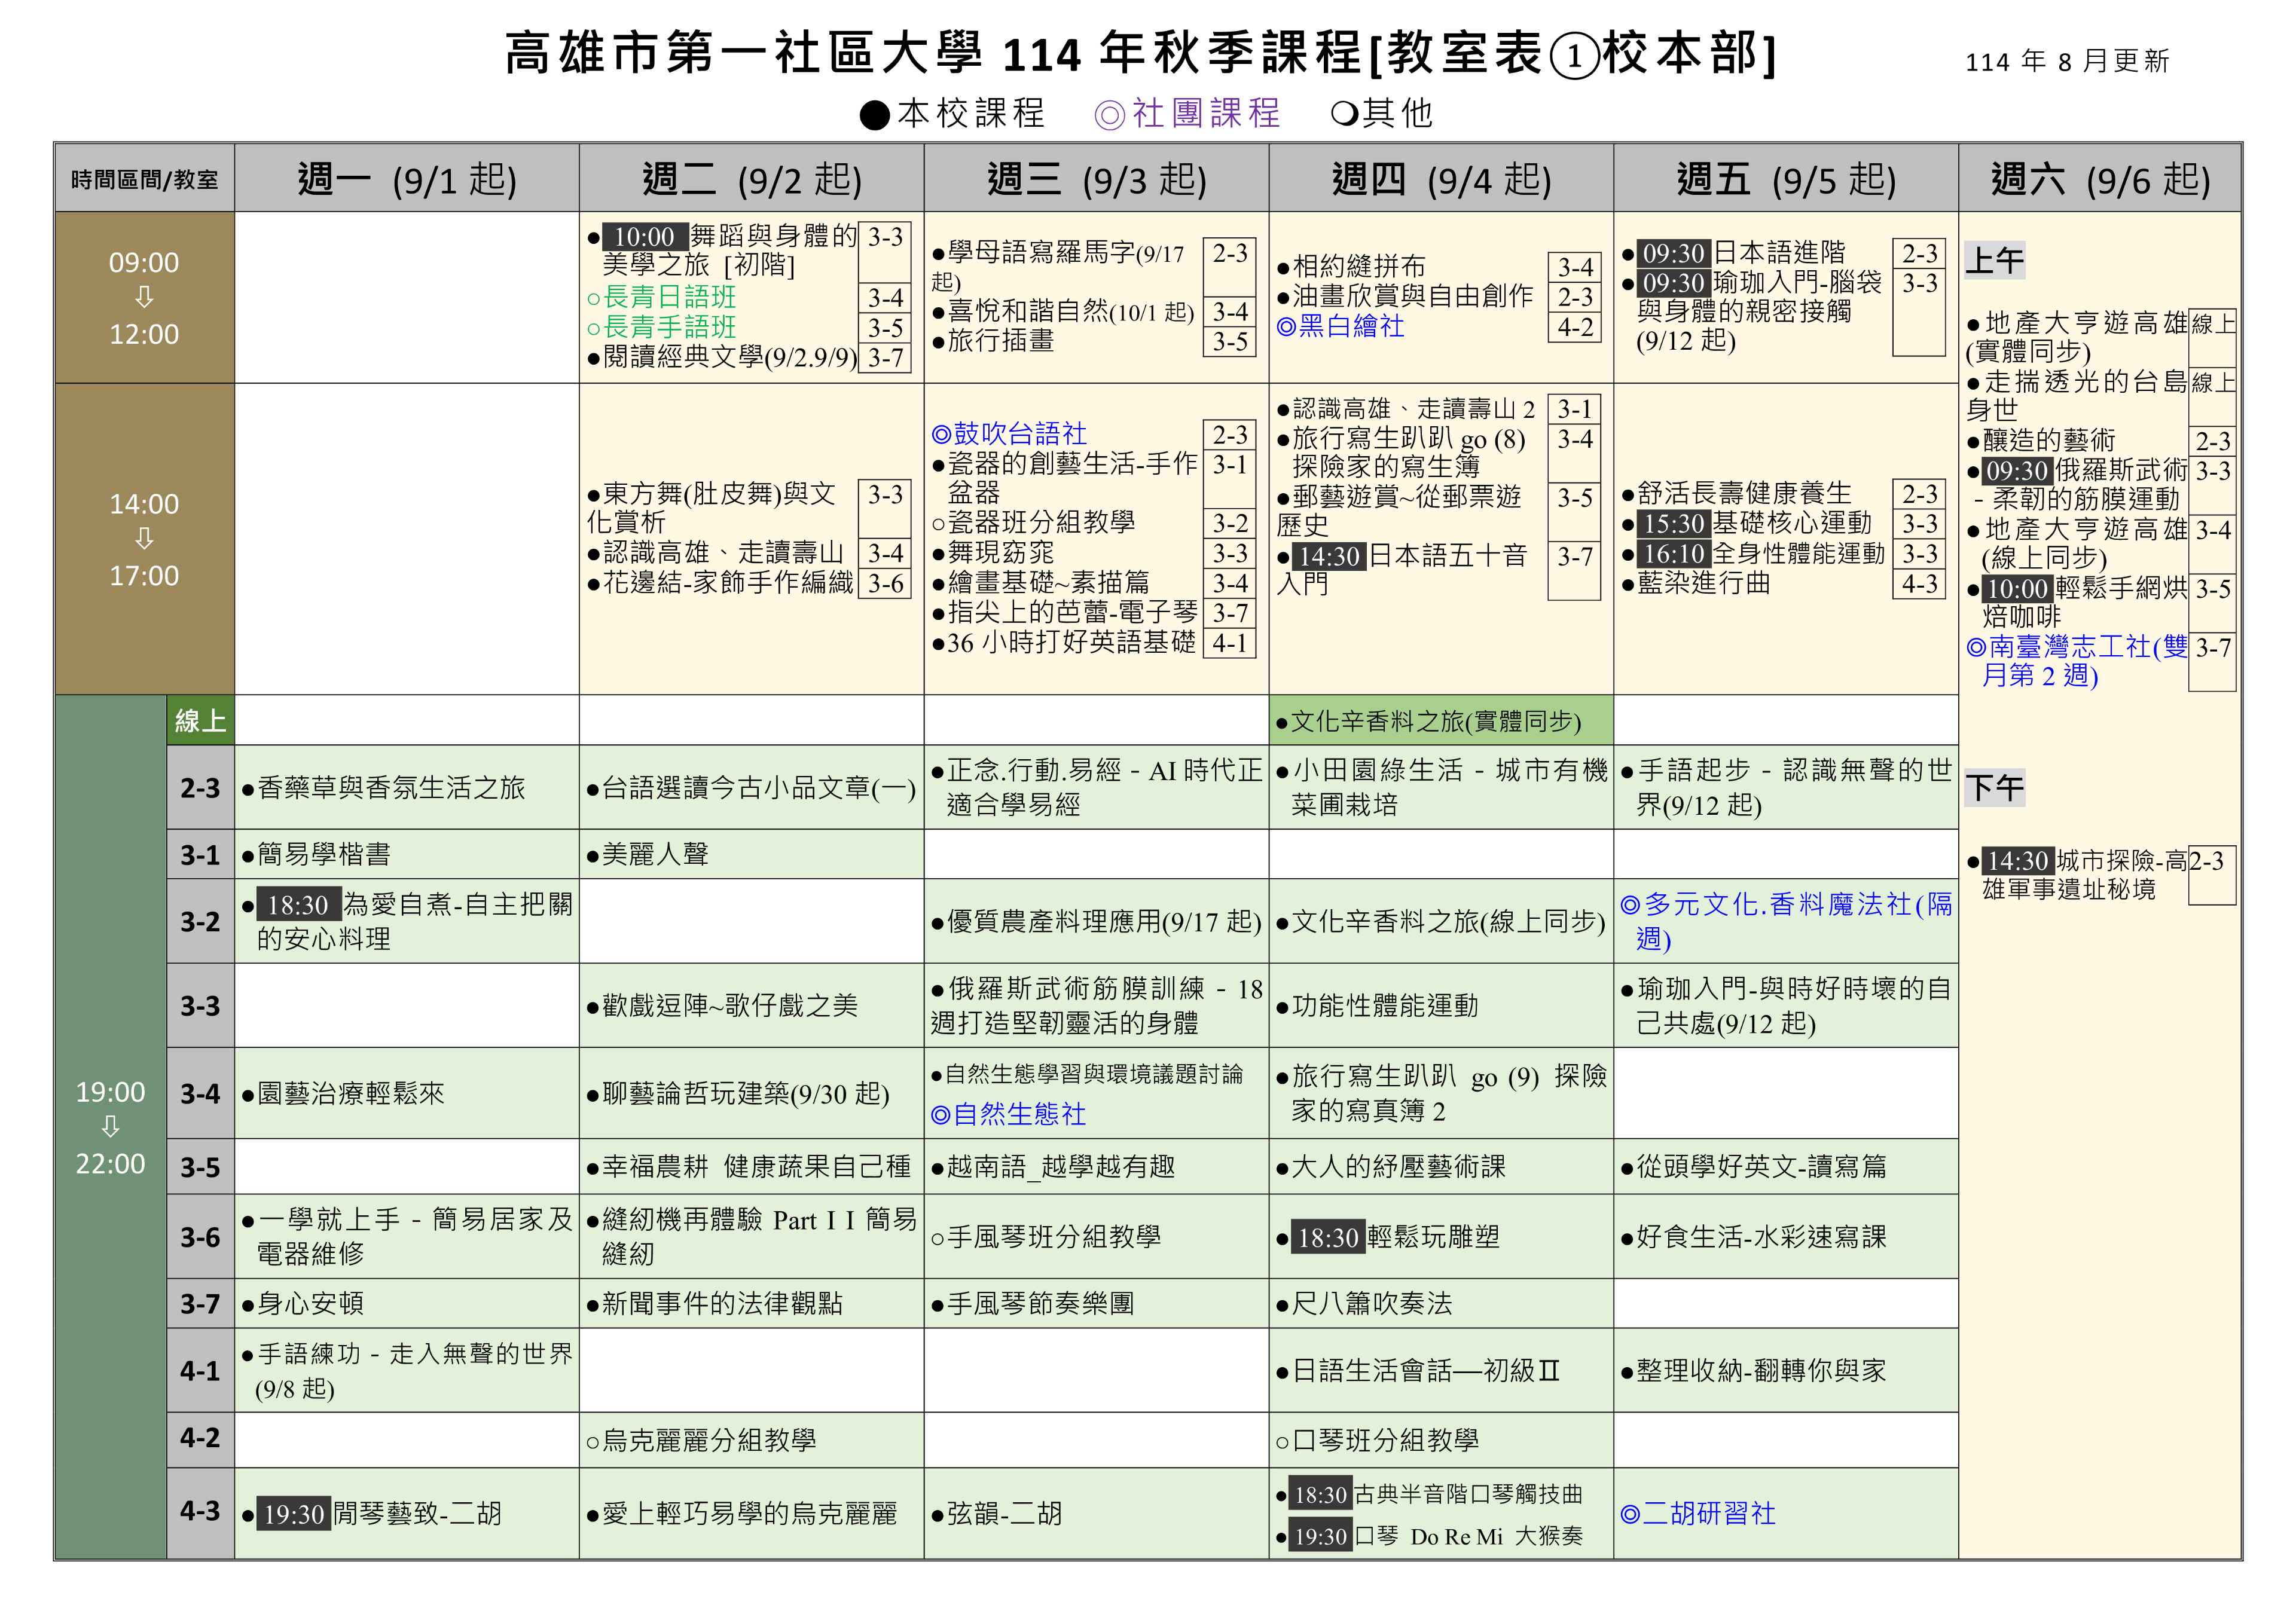This screenshot has width=2296, height=1623.
Task: Click the 4-3 classroom row label
Action: click(200, 1511)
